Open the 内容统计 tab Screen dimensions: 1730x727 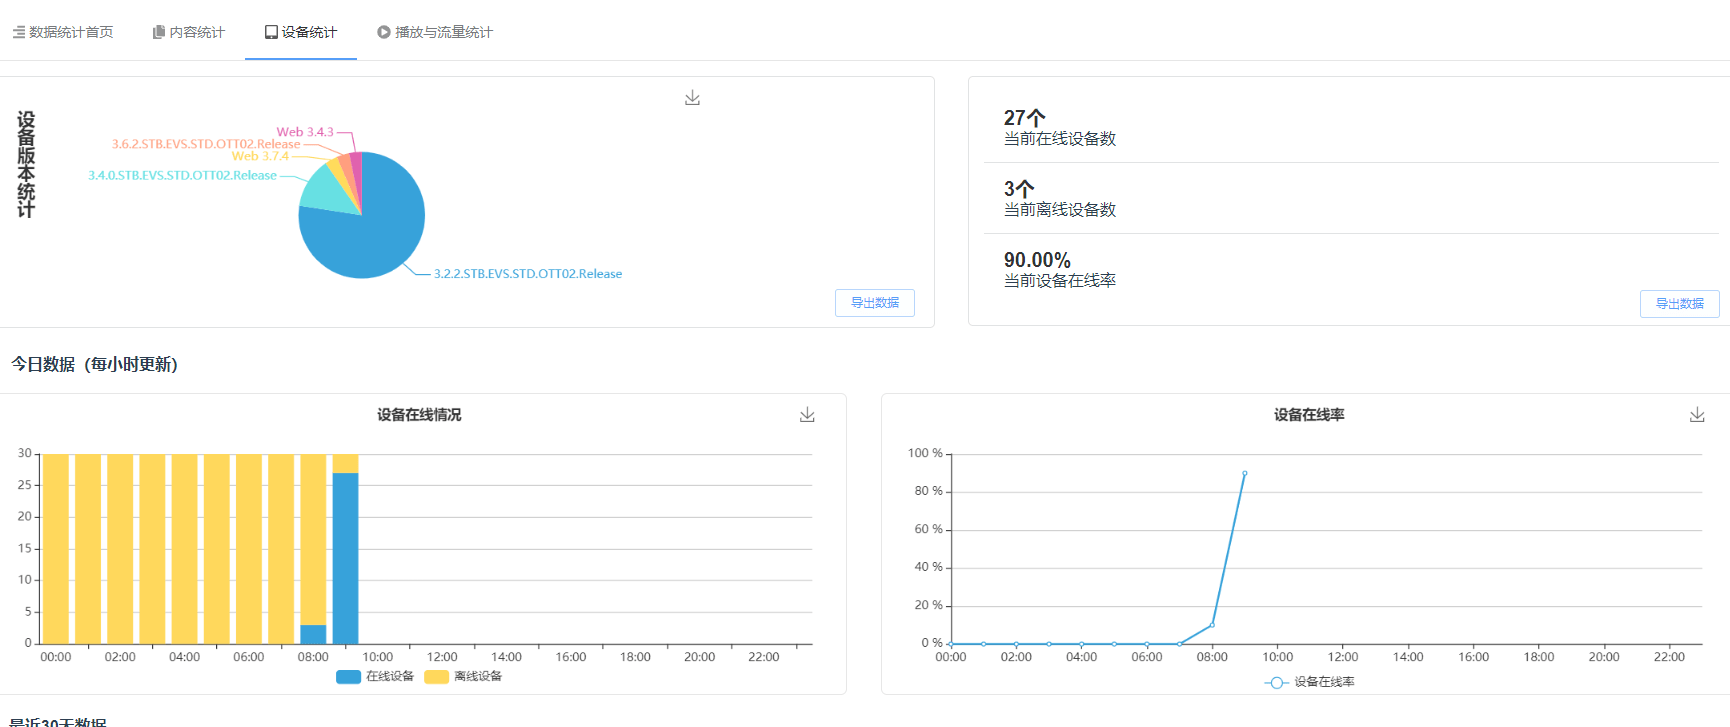[x=196, y=32]
